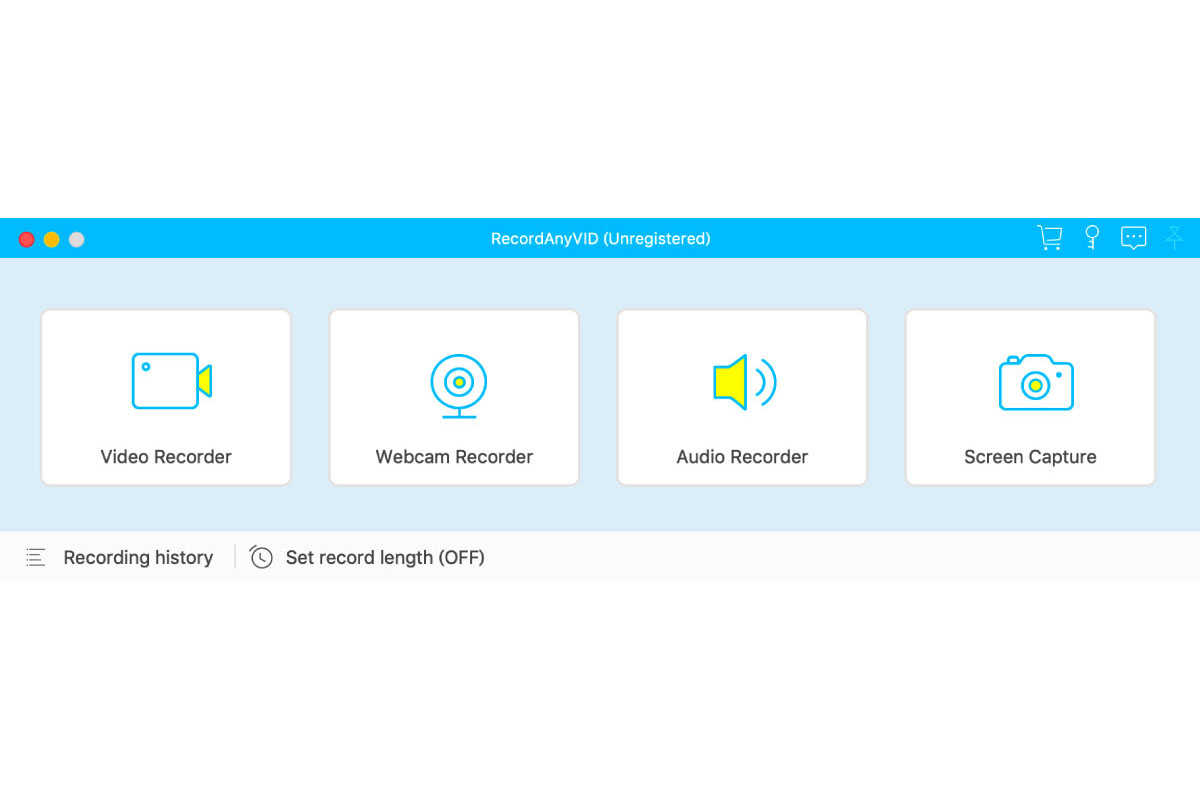Click the RecordAnyVID (Unregistered) title
The height and width of the screenshot is (800, 1200).
pyautogui.click(x=600, y=239)
